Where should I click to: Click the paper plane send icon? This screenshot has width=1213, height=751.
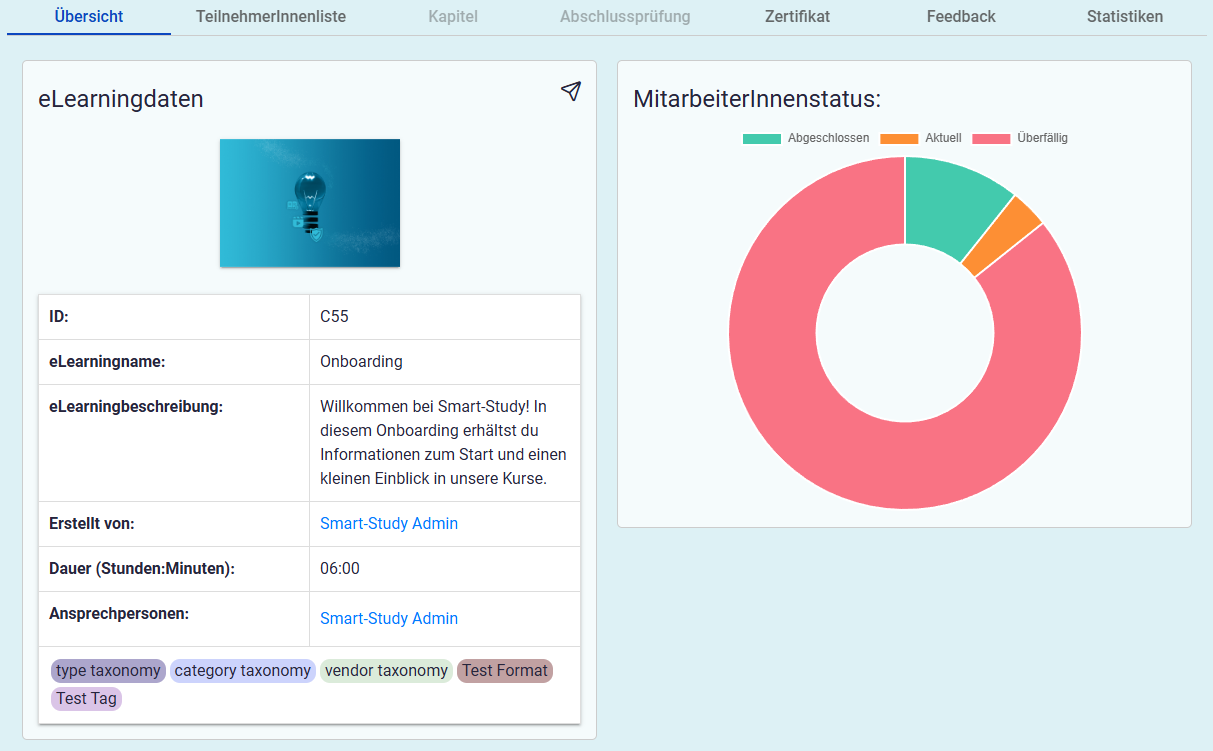coord(570,91)
